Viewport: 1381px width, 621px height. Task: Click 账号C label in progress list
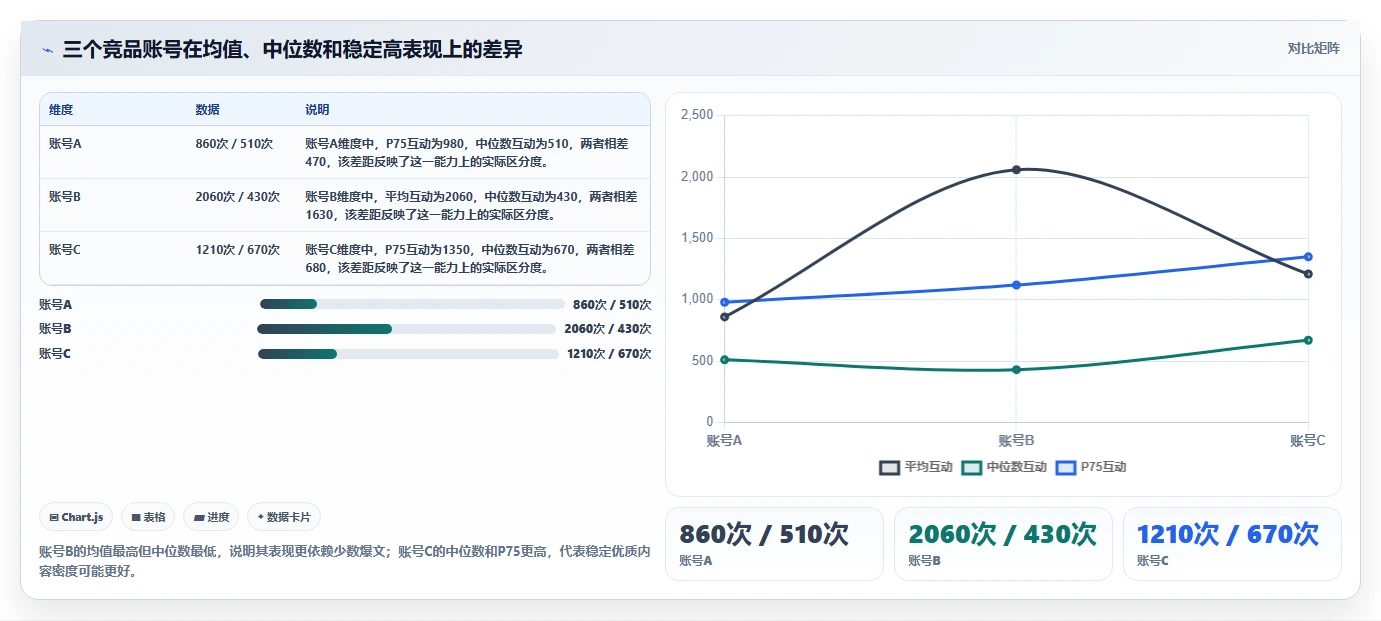(x=55, y=354)
